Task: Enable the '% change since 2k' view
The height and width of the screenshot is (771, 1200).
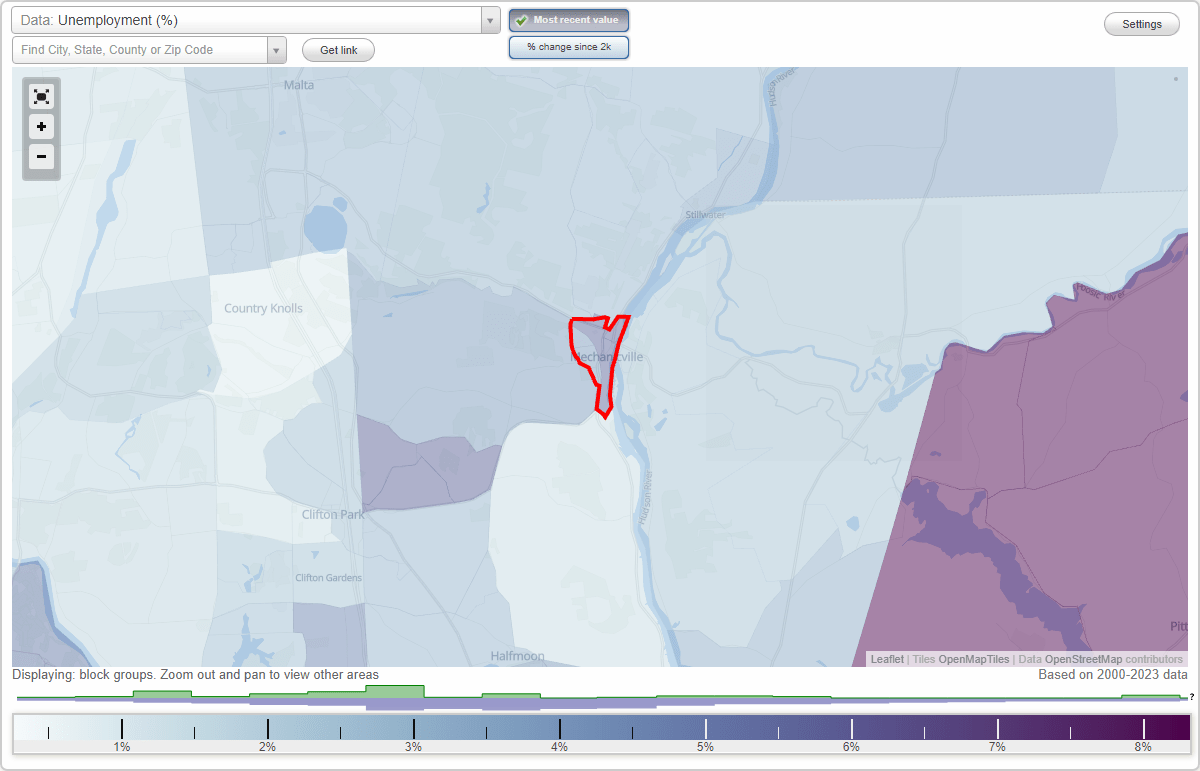Action: tap(569, 46)
